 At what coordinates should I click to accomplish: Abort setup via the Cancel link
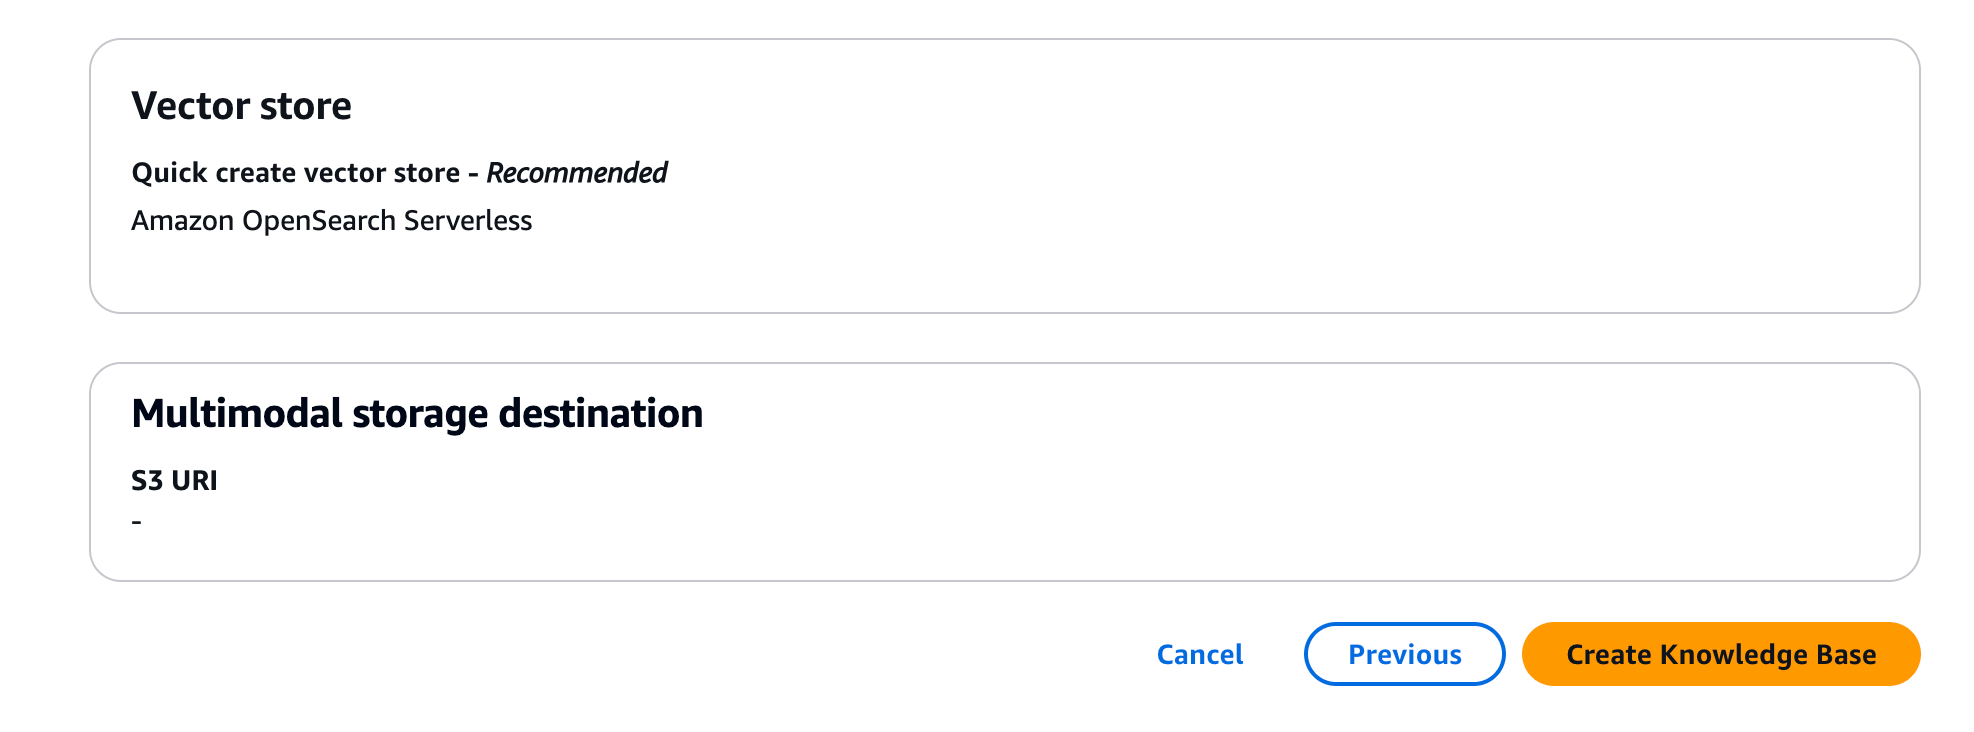pyautogui.click(x=1198, y=654)
